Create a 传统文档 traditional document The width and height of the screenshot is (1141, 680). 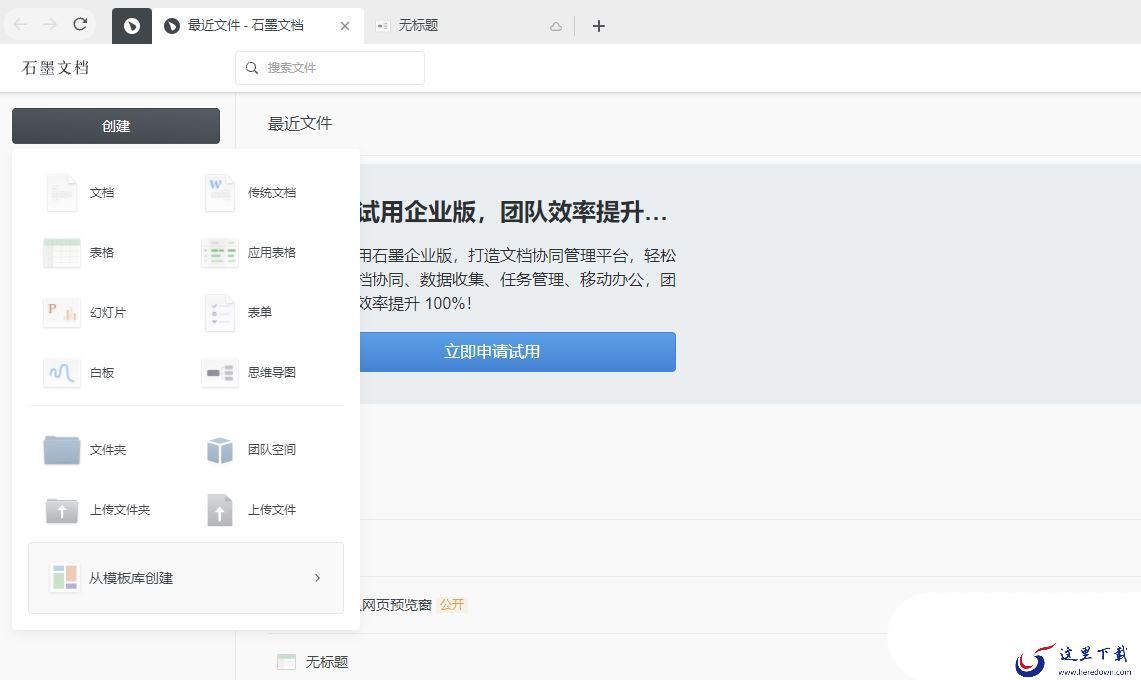[x=250, y=193]
